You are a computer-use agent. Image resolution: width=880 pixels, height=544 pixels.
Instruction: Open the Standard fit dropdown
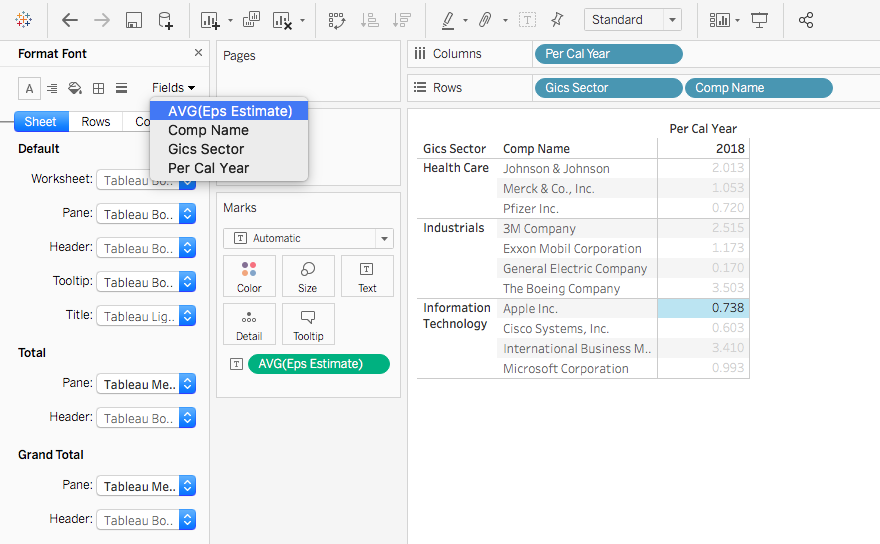click(x=632, y=20)
